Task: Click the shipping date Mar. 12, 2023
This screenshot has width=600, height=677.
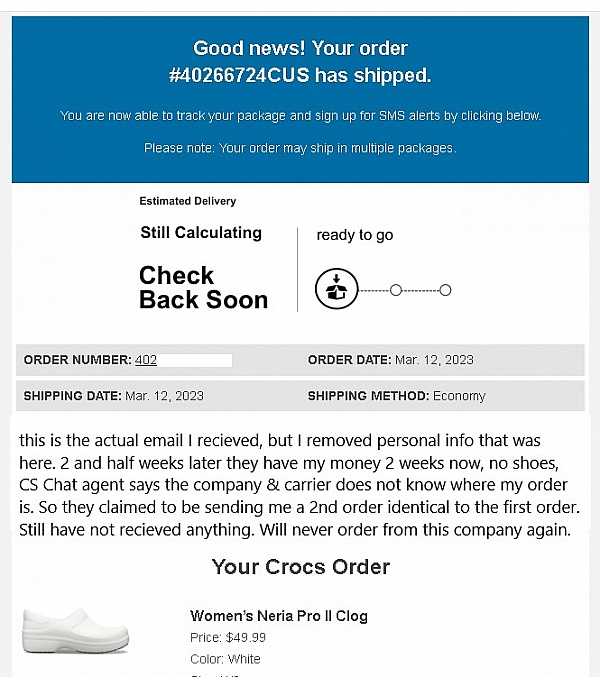Action: point(164,396)
